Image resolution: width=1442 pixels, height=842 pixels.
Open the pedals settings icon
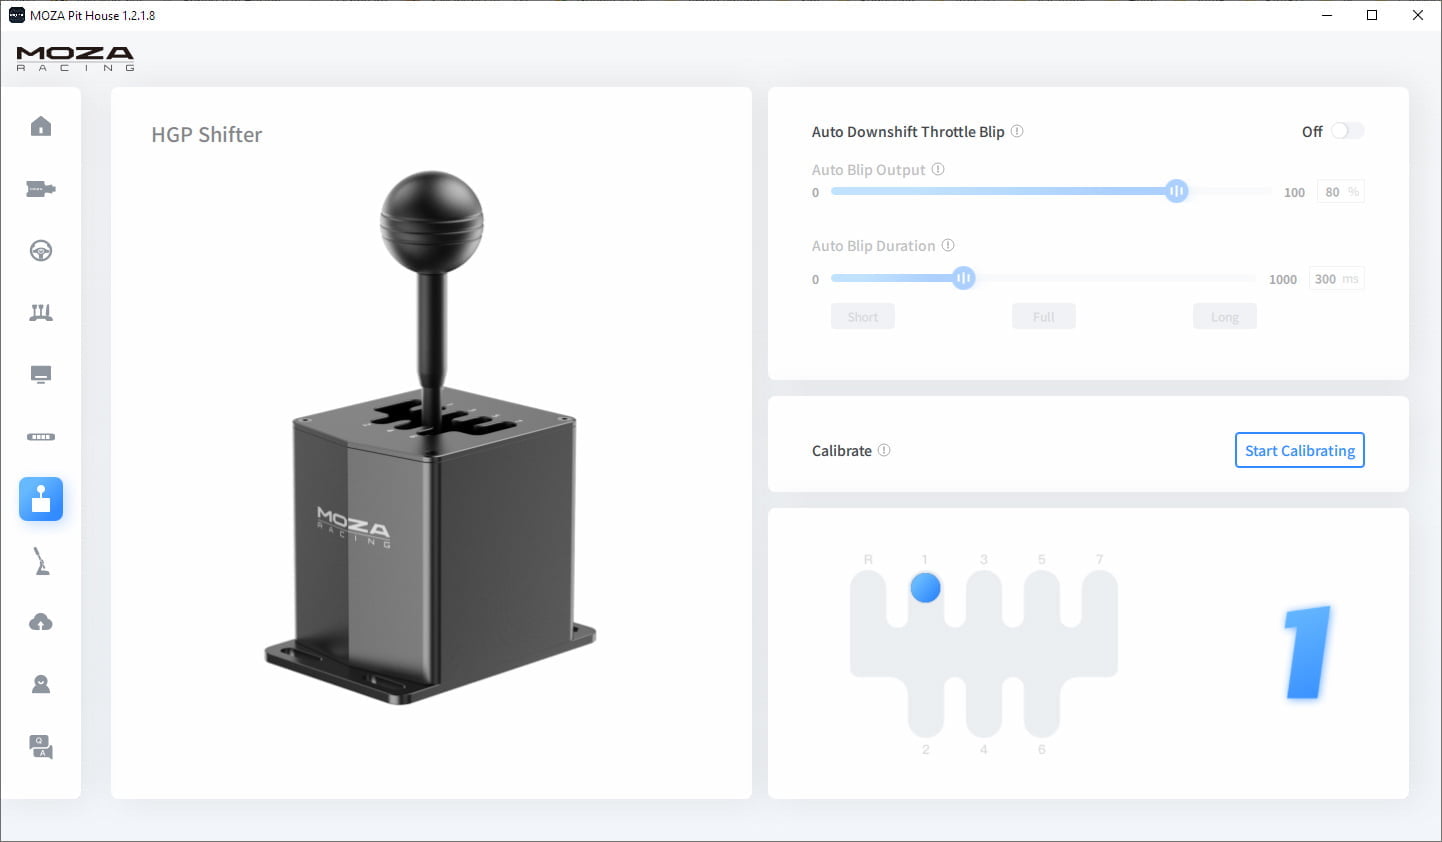41,313
